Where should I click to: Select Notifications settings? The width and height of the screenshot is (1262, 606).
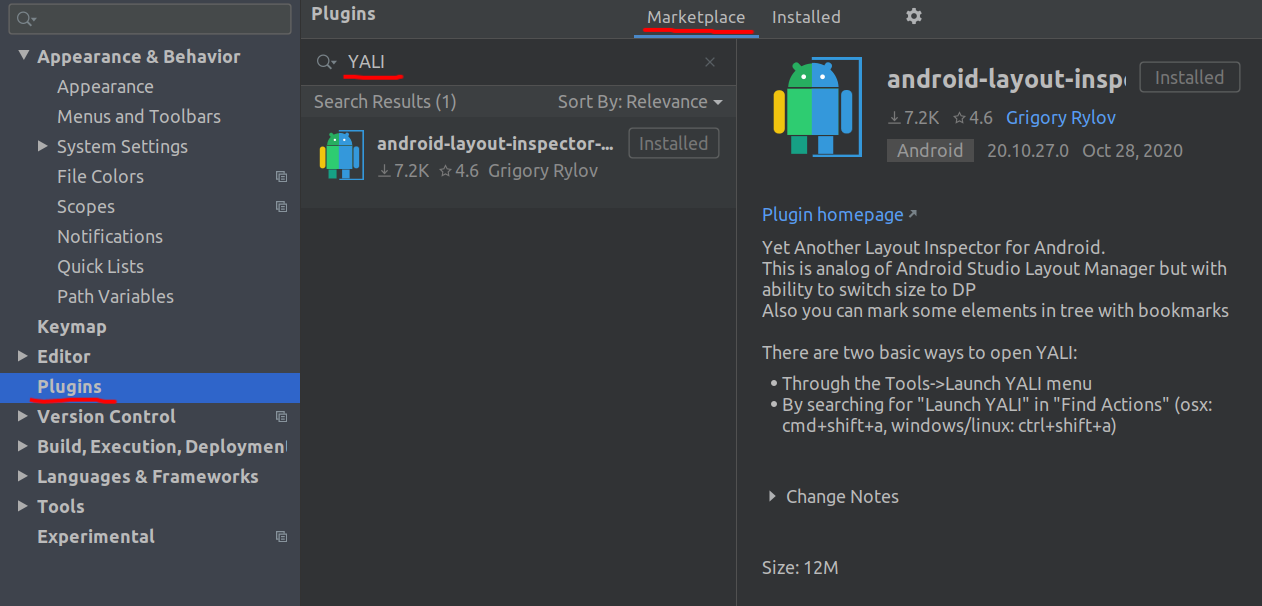click(x=110, y=237)
